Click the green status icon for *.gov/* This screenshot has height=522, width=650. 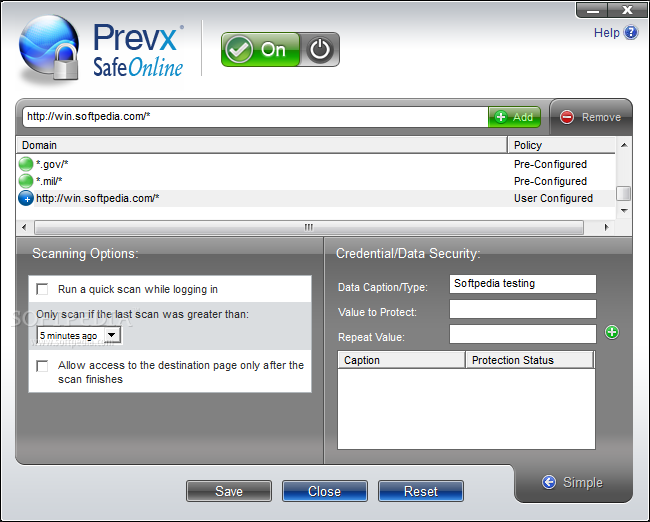[x=26, y=164]
